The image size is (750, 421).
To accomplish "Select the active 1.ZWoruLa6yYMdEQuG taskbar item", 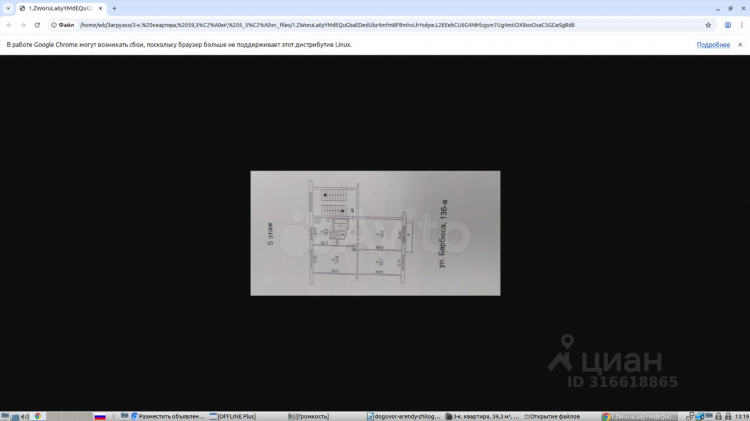I will click(x=640, y=417).
